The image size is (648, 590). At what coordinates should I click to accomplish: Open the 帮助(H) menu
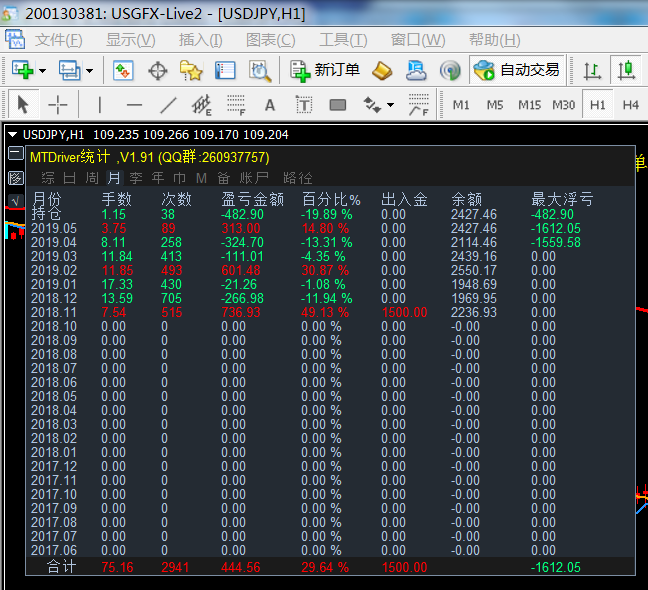pyautogui.click(x=494, y=40)
